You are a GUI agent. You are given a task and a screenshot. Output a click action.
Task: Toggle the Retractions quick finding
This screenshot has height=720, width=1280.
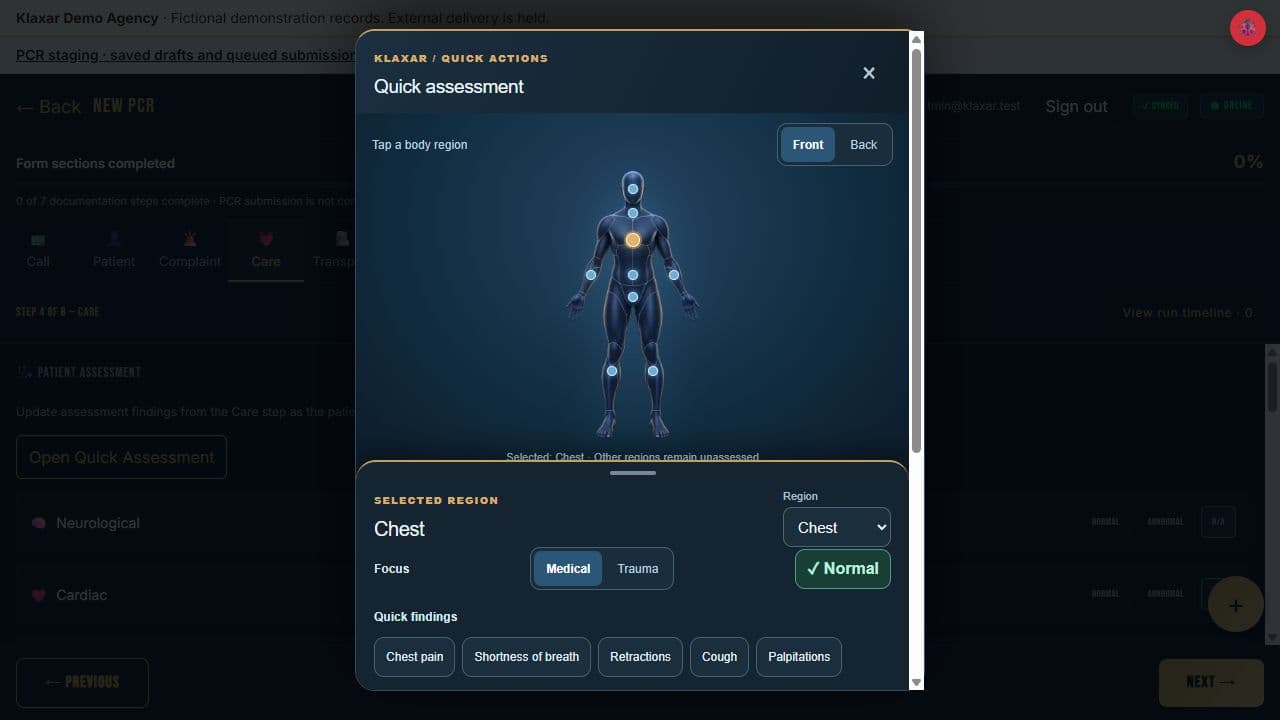click(x=640, y=657)
